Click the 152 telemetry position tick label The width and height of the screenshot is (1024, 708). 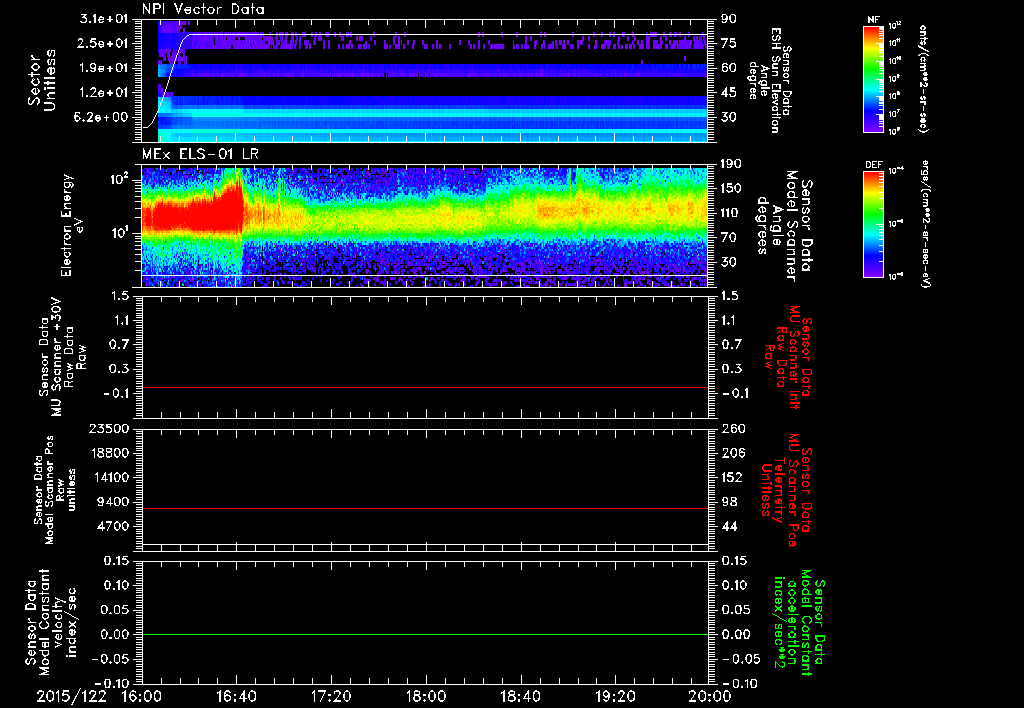click(732, 477)
